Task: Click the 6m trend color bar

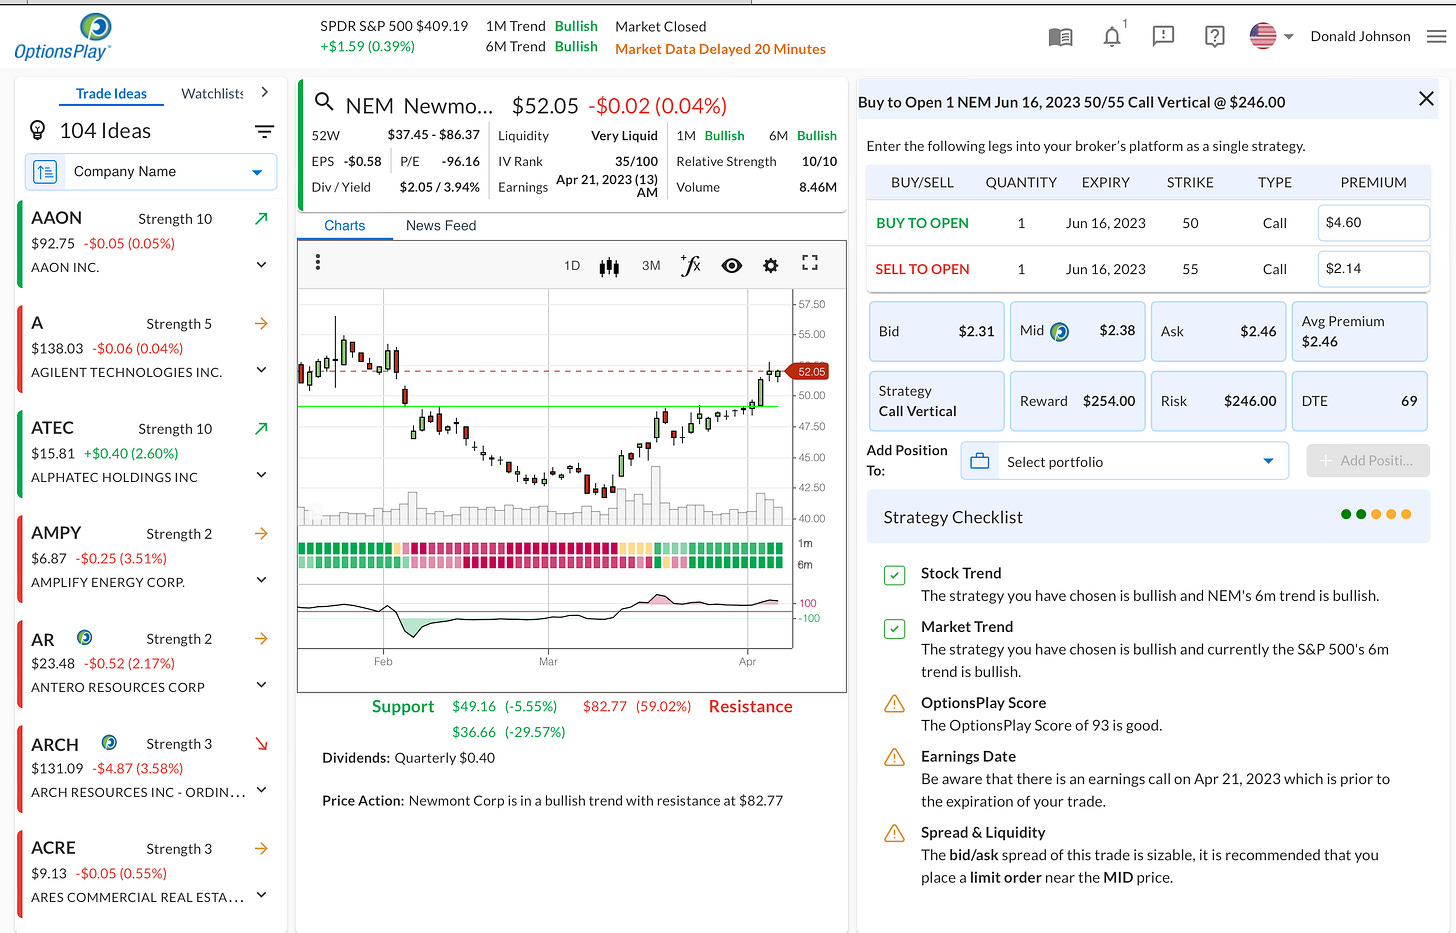Action: [x=540, y=562]
